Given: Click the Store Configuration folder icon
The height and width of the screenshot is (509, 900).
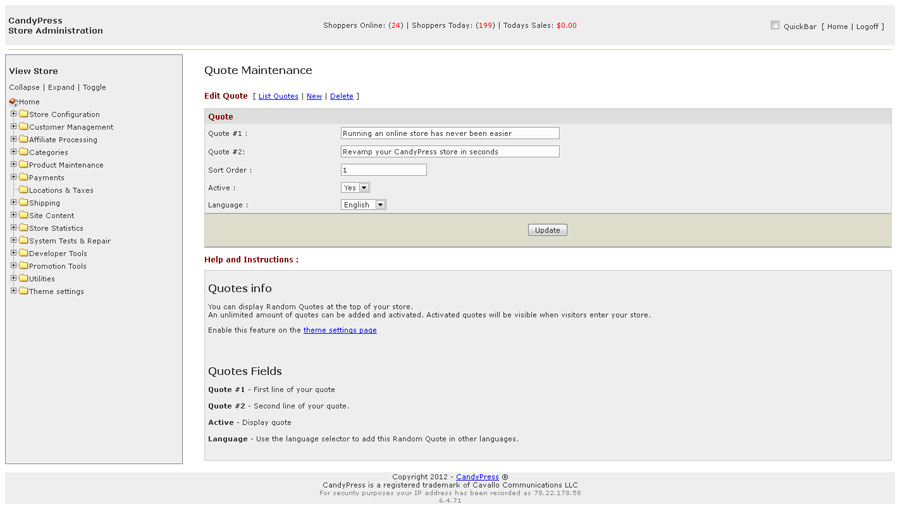Looking at the screenshot, I should click(x=24, y=114).
